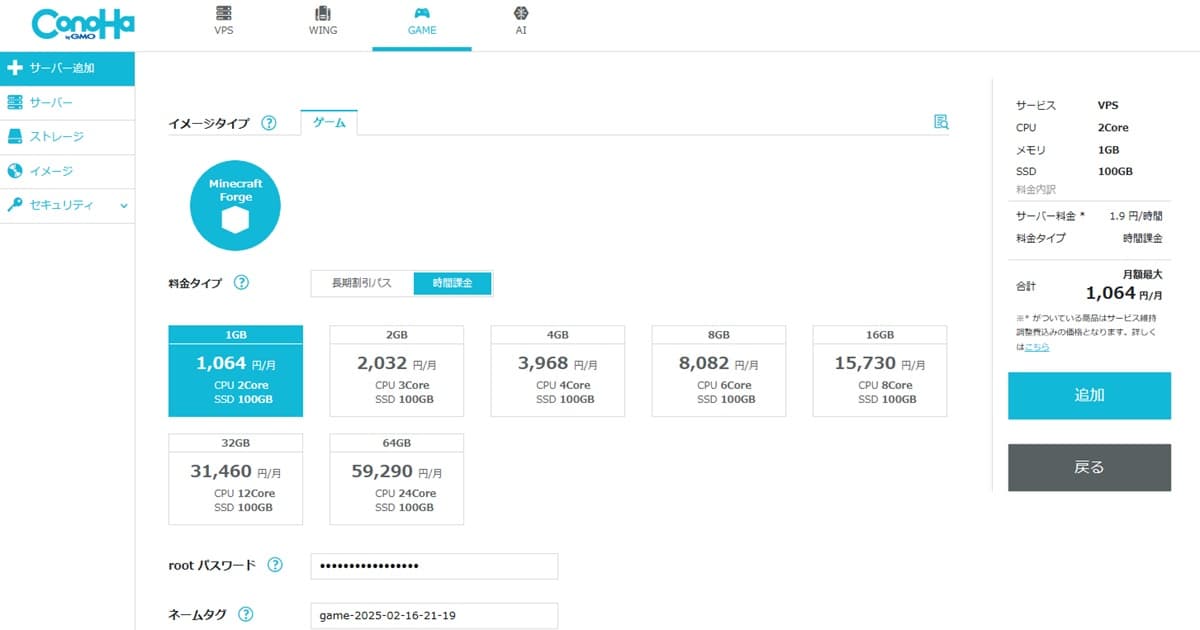Viewport: 1200px width, 630px height.
Task: Click help icon next to イメージタイプ
Action: point(268,123)
